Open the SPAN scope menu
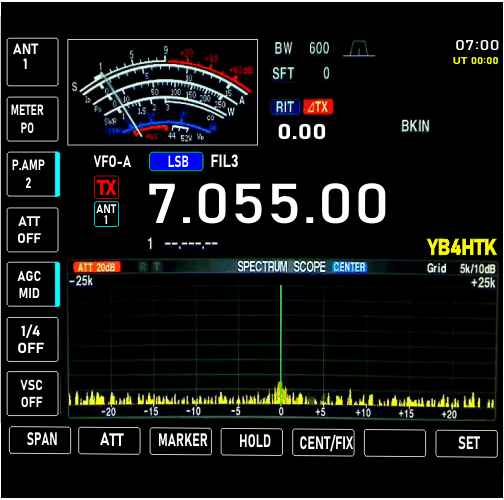This screenshot has height=500, width=504. [40, 440]
